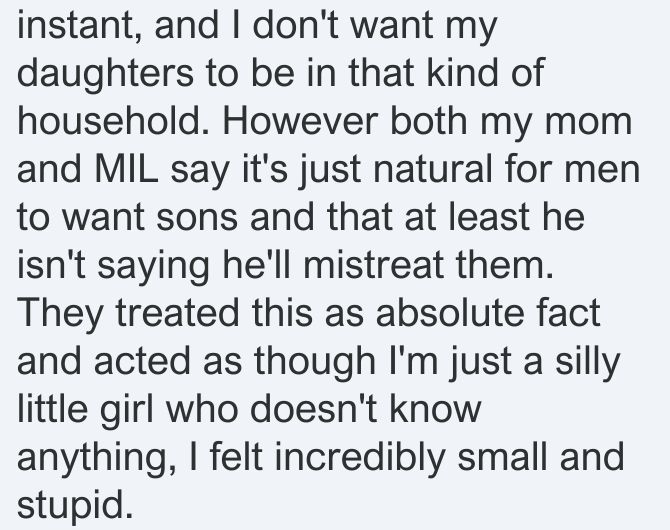The height and width of the screenshot is (530, 670).
Task: Click the word 'daughters' in the text
Action: 105,73
